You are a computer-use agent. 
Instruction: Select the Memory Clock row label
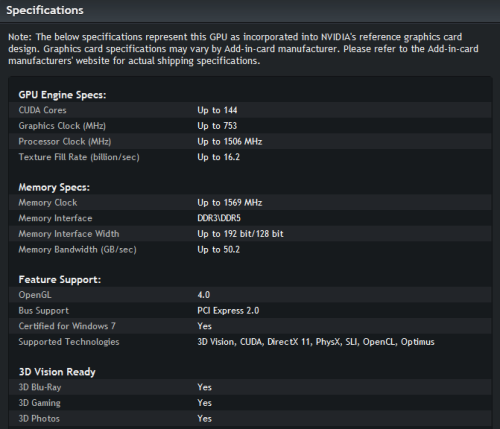click(48, 202)
